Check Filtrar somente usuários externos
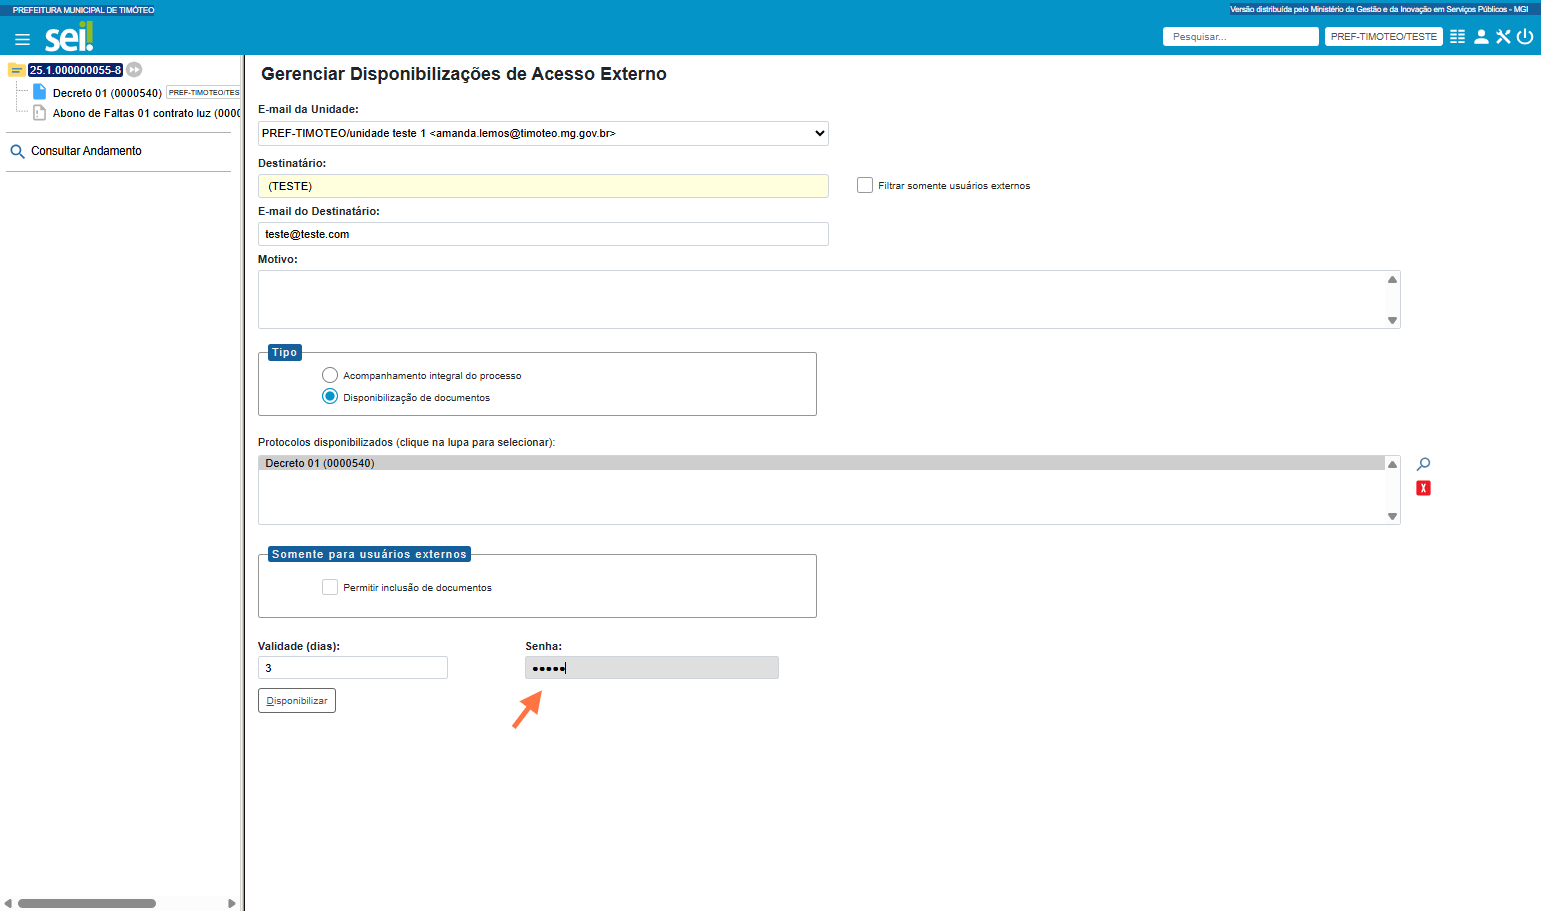Screen dimensions: 1541x911 865,185
